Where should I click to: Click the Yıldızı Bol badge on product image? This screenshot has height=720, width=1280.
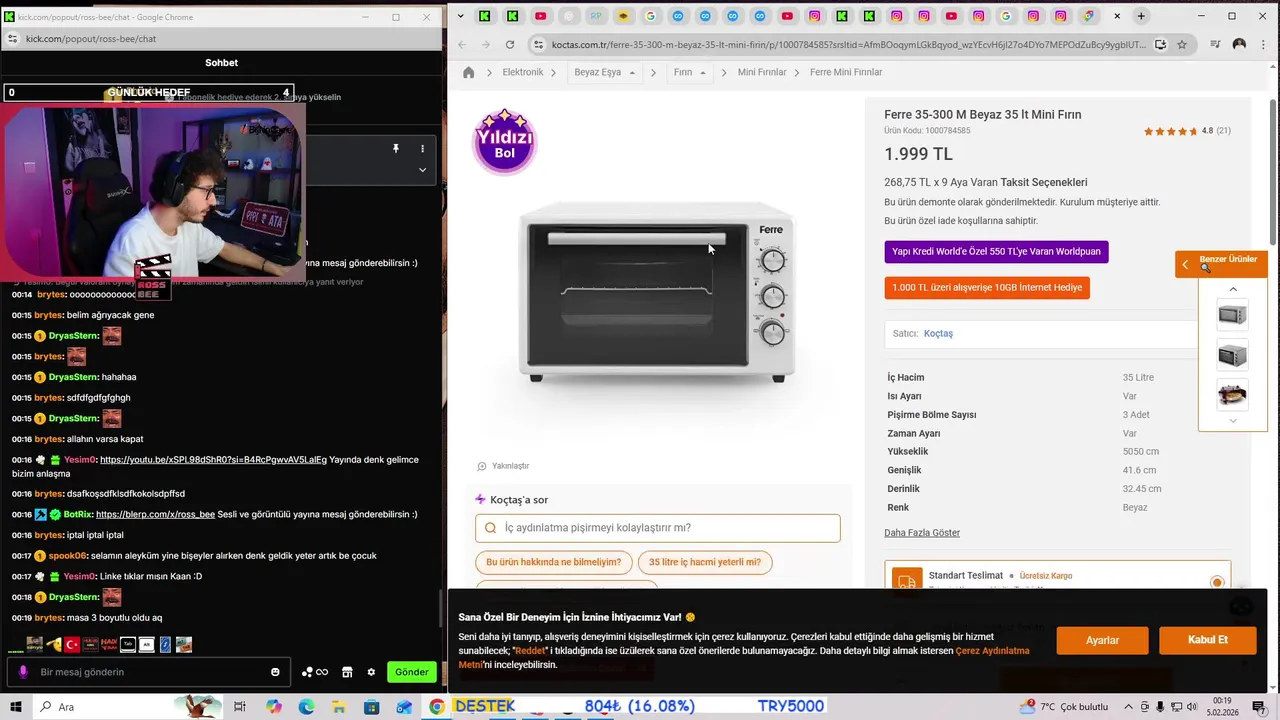click(504, 142)
